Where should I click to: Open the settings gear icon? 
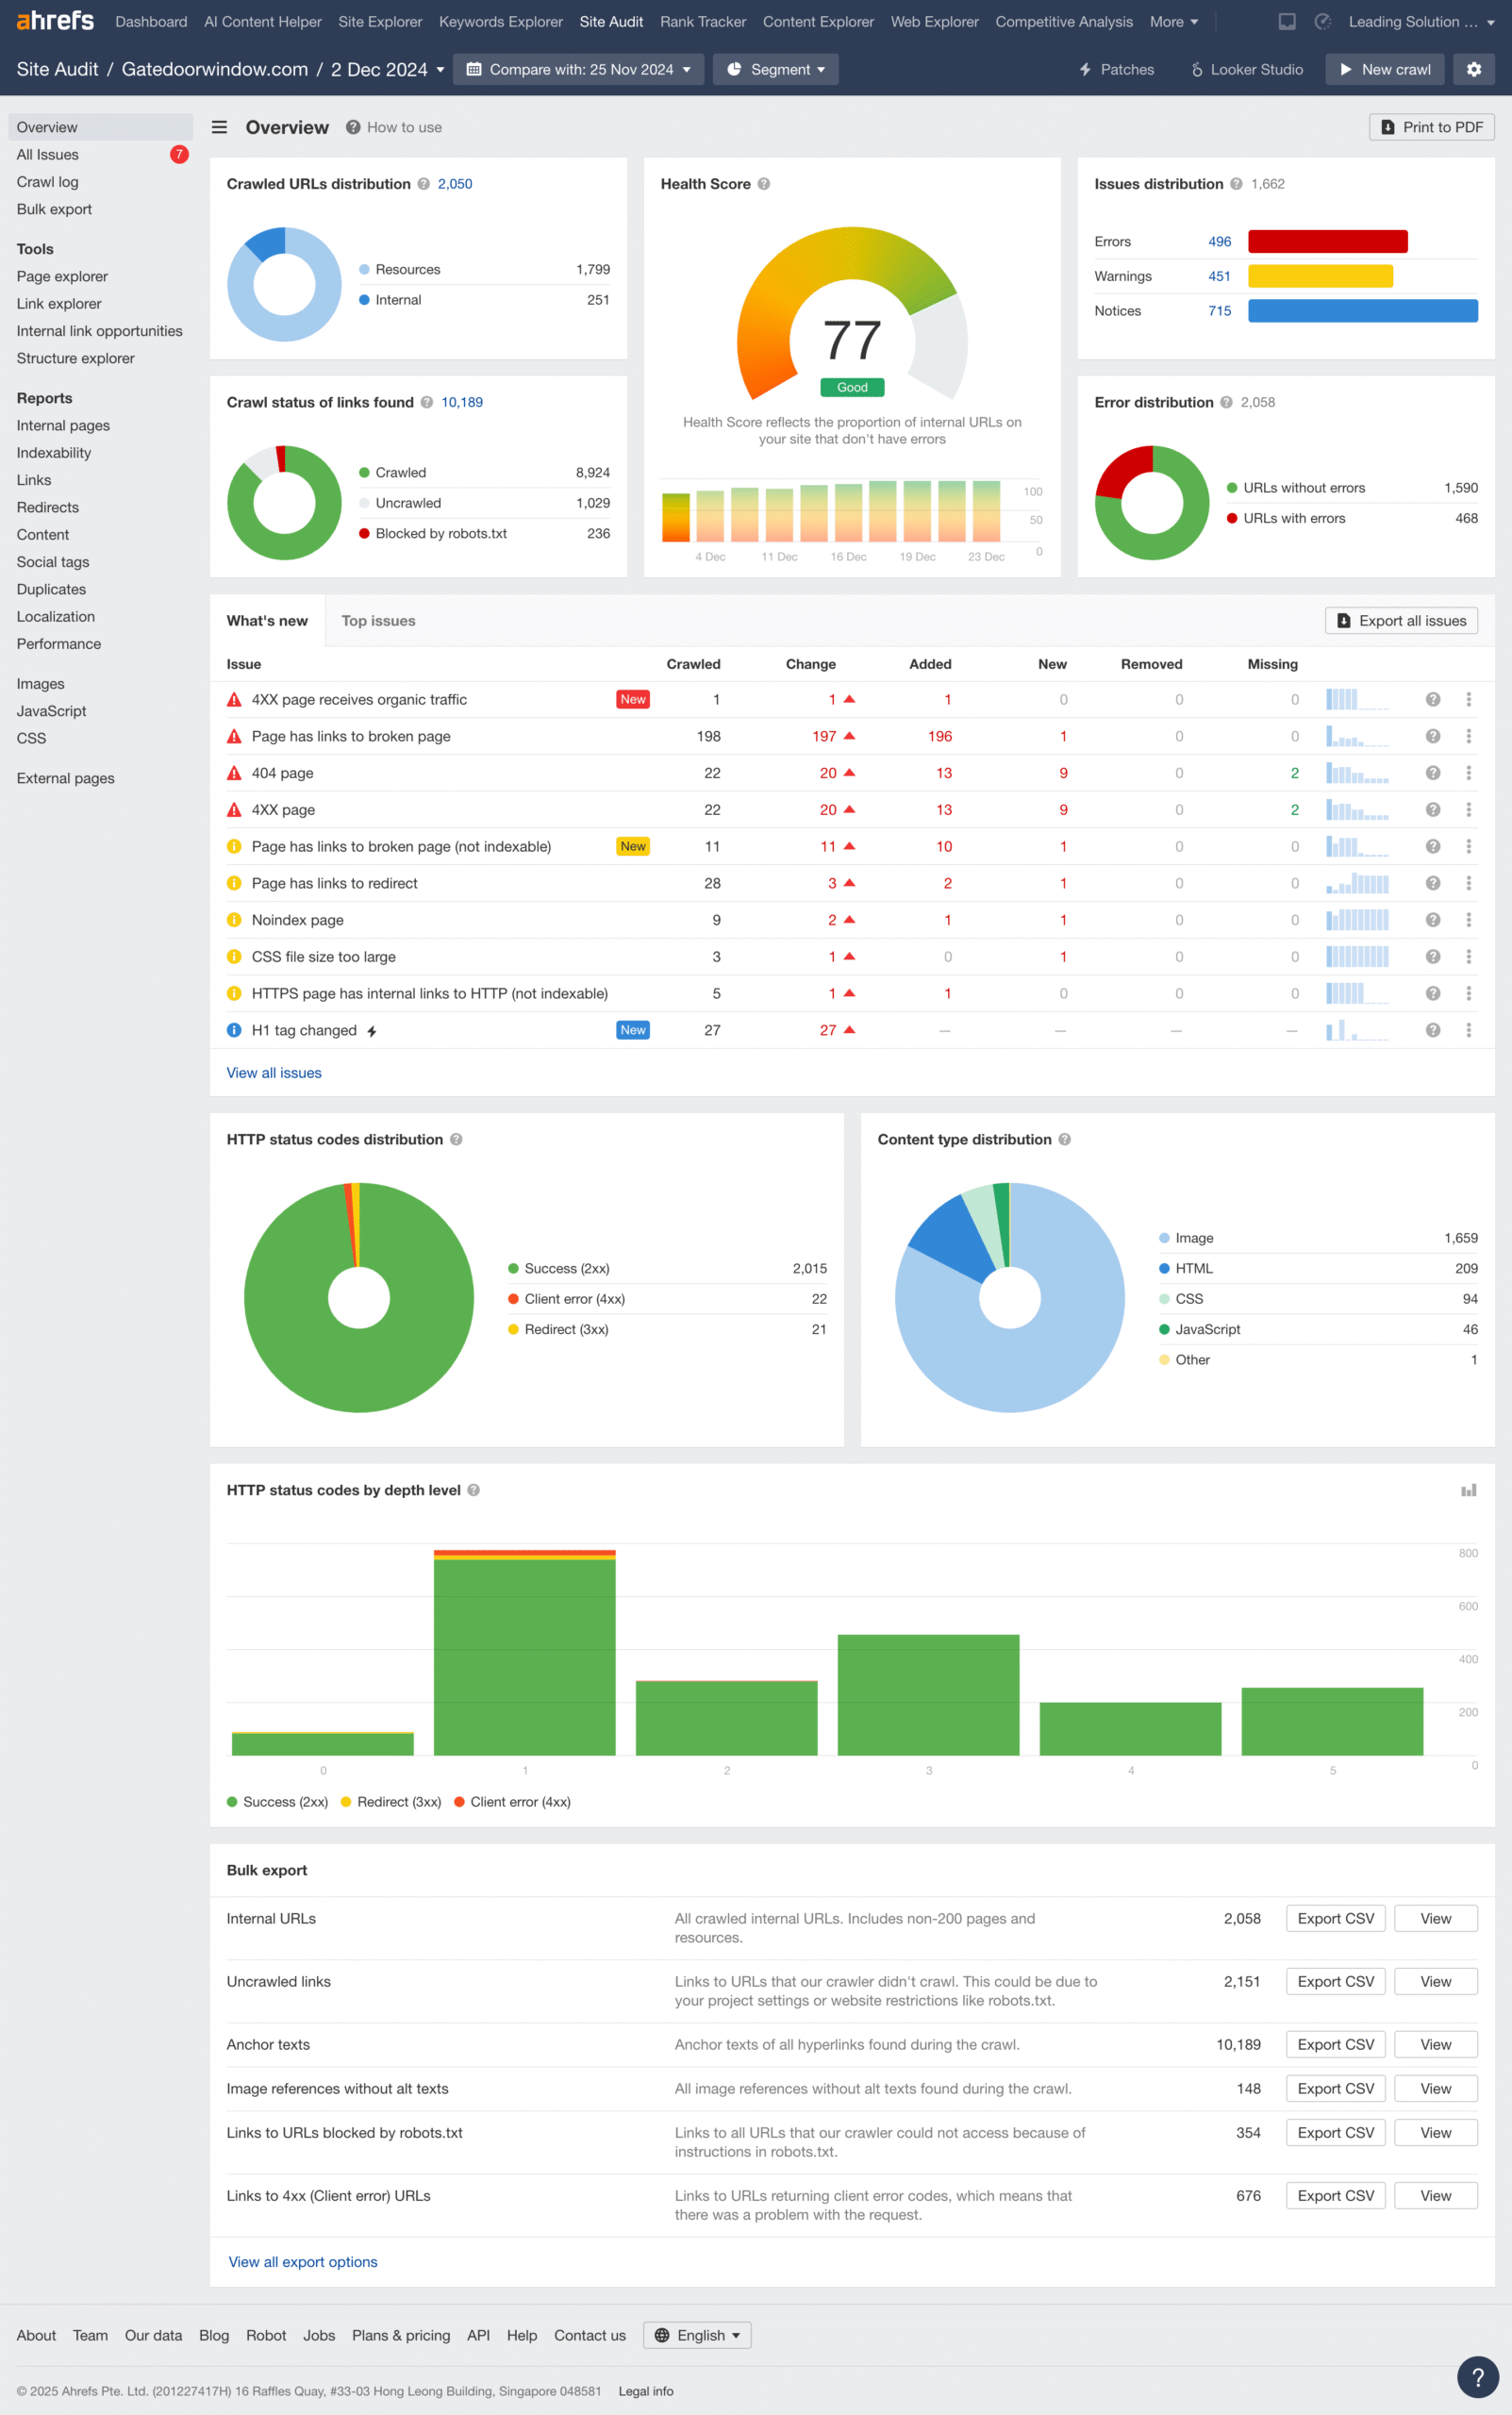click(1473, 69)
